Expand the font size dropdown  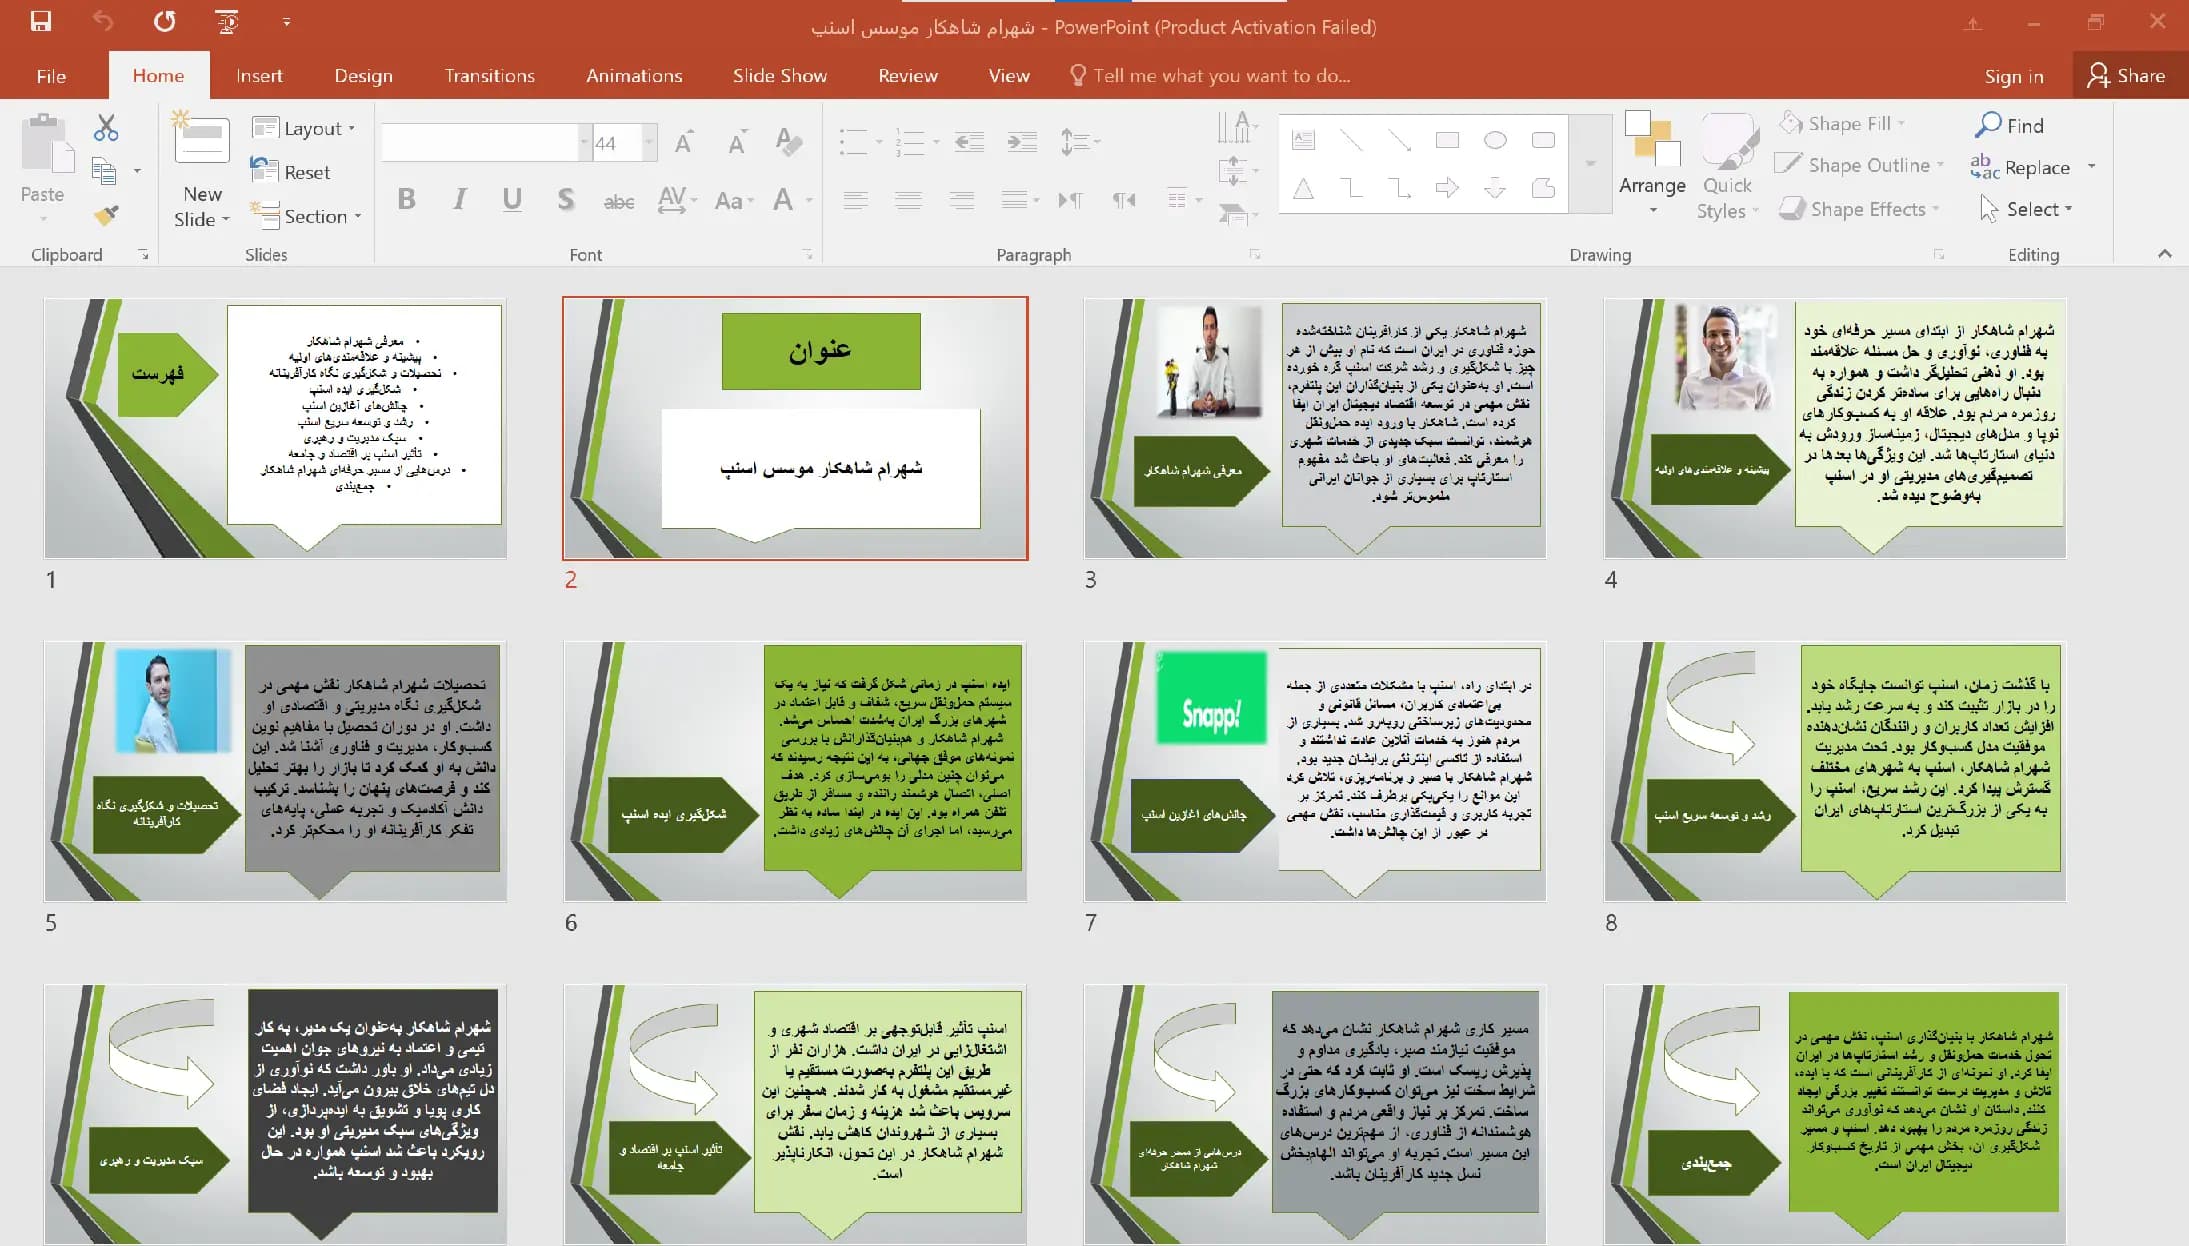649,142
